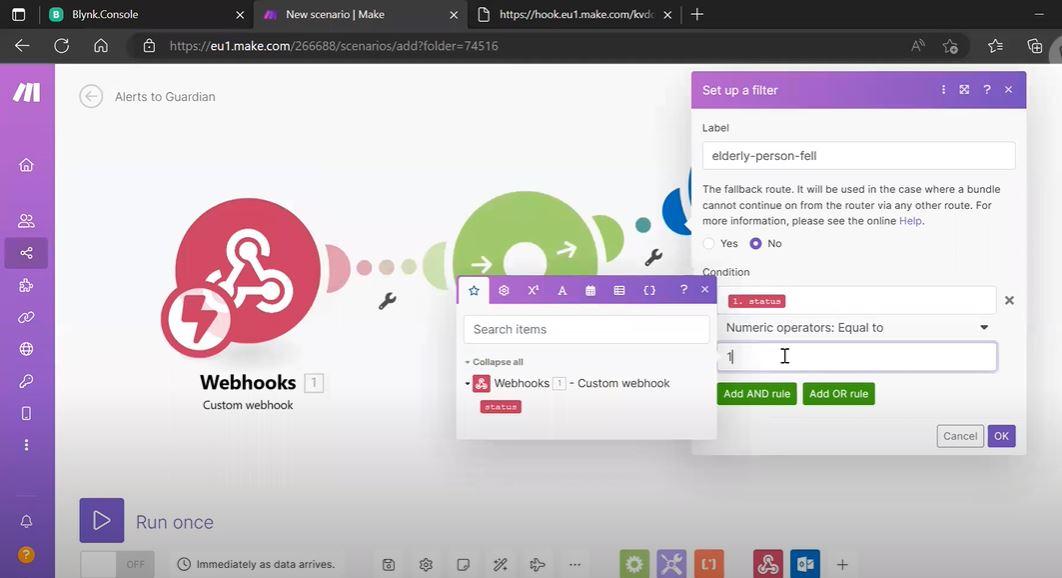Image resolution: width=1062 pixels, height=578 pixels.
Task: Expand the filter dialog to full screen
Action: point(964,89)
